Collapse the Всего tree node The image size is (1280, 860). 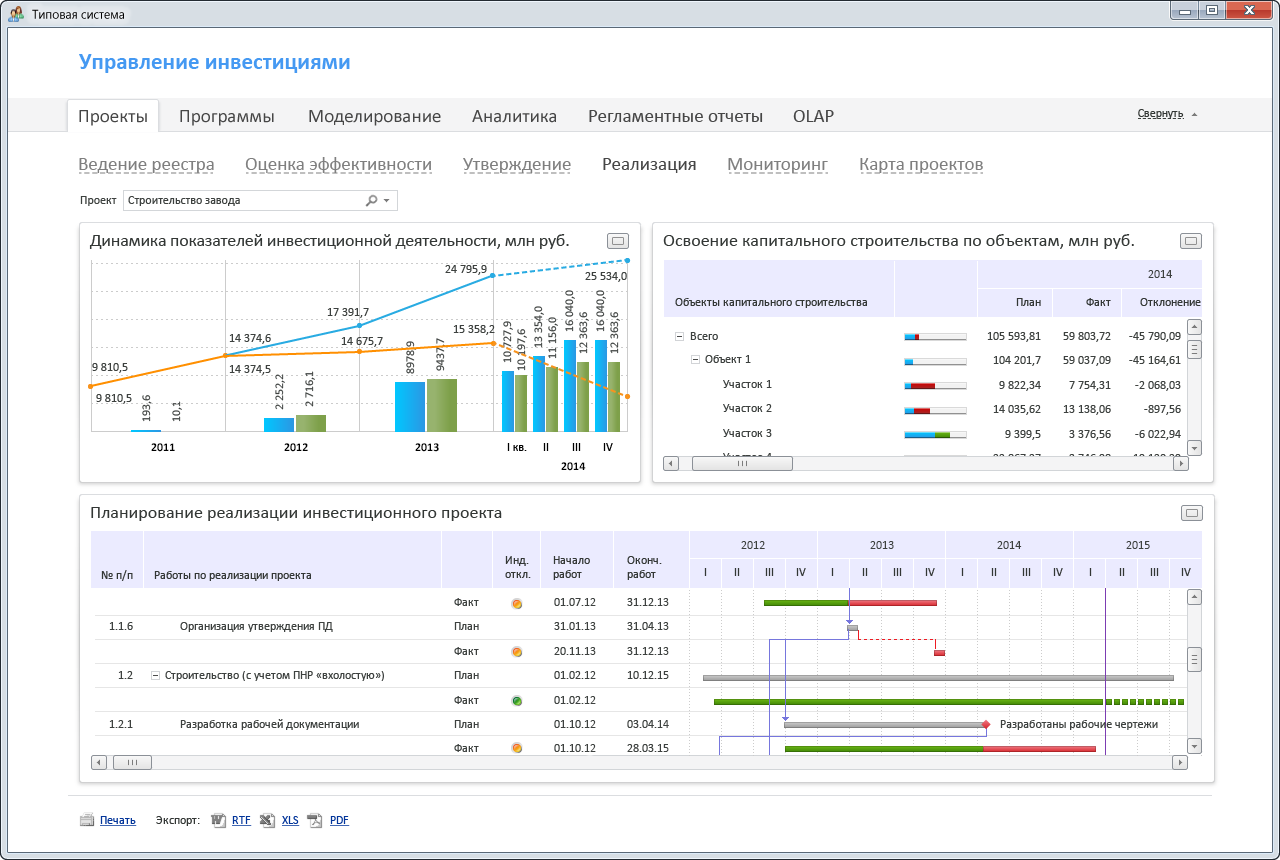(x=680, y=337)
